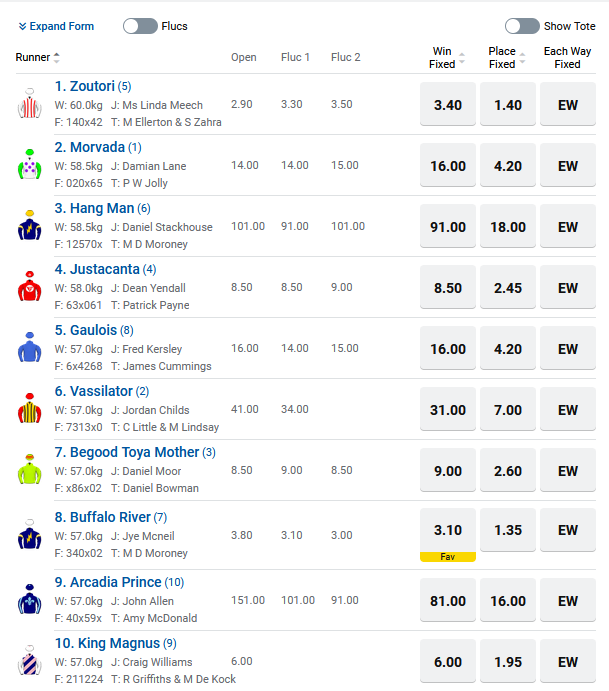The width and height of the screenshot is (609, 691).
Task: Select Buffalo River win odds 3.10
Action: [x=448, y=532]
